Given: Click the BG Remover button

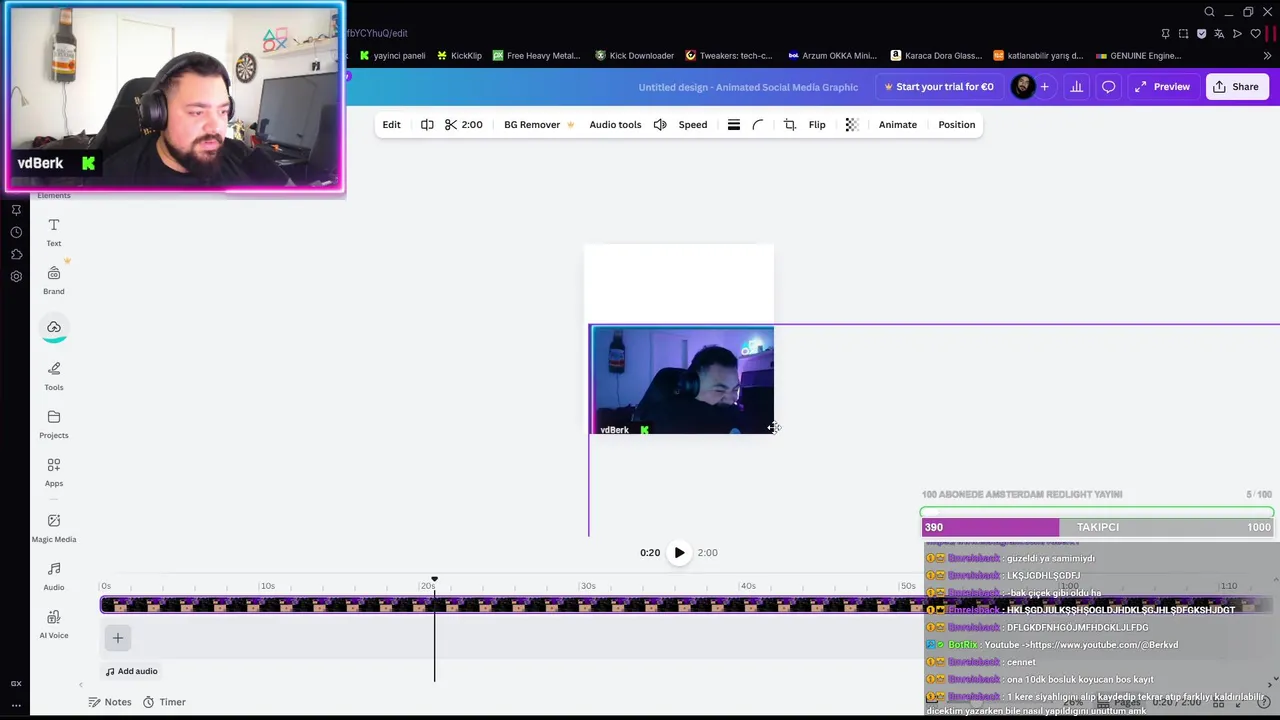Looking at the screenshot, I should pyautogui.click(x=539, y=125).
